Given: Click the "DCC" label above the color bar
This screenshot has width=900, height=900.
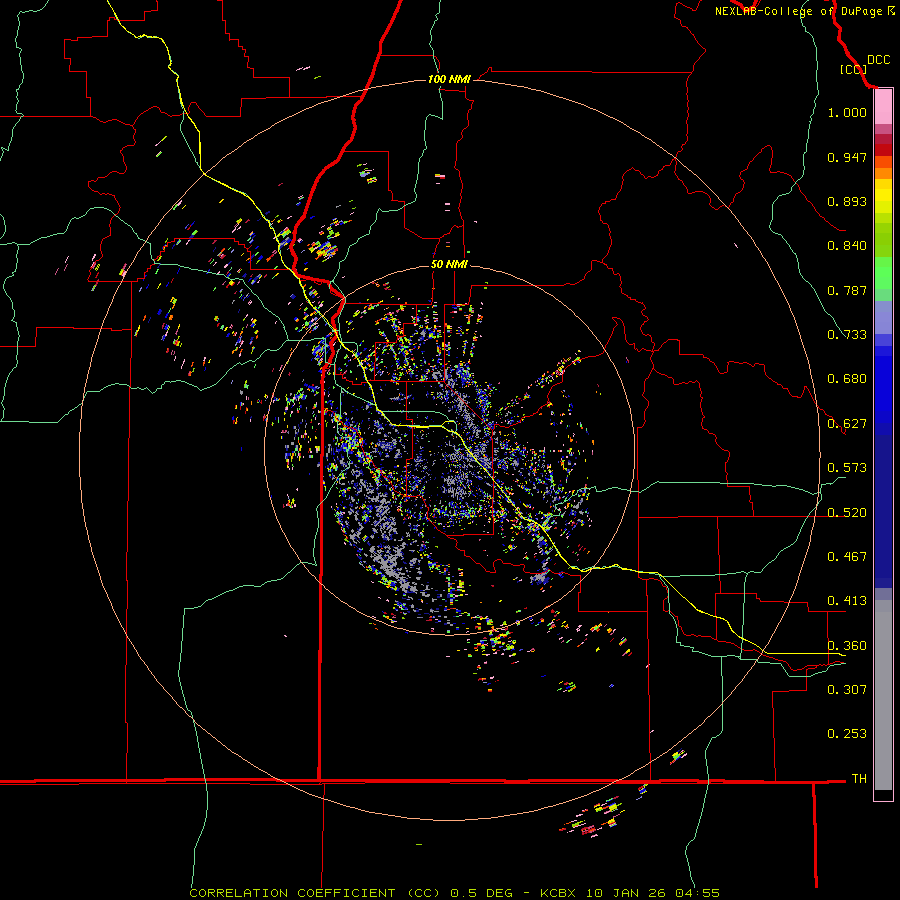Looking at the screenshot, I should pyautogui.click(x=878, y=60).
